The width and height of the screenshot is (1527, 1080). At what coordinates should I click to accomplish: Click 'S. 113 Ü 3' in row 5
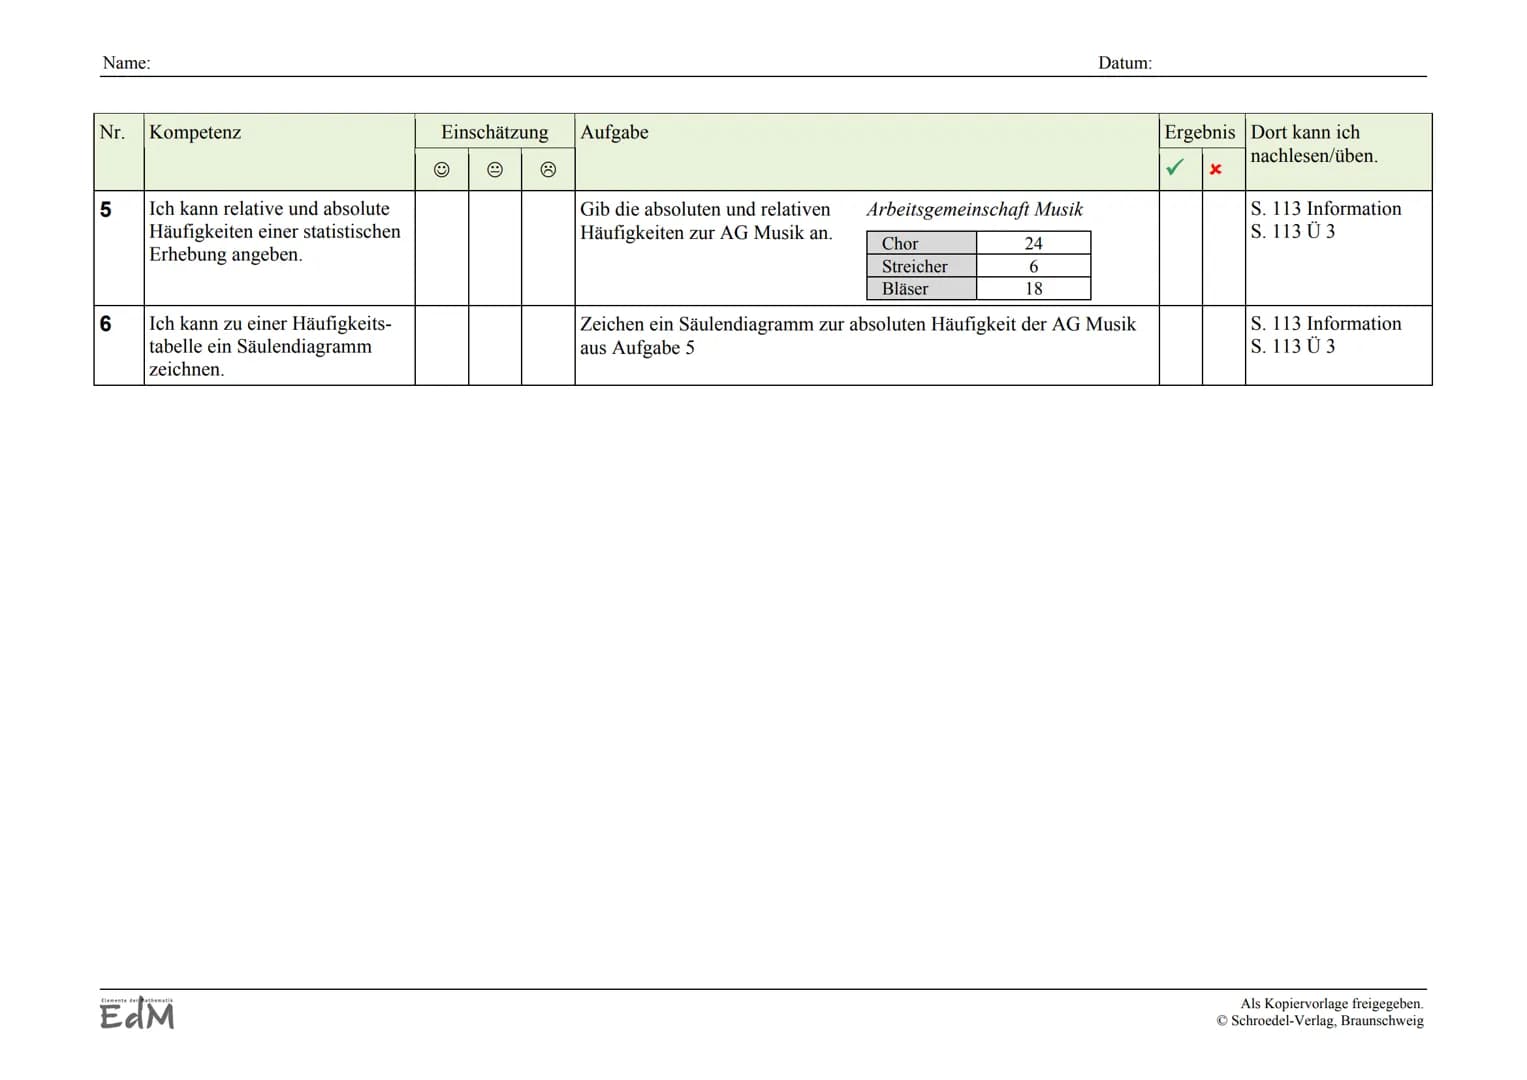tap(1292, 231)
